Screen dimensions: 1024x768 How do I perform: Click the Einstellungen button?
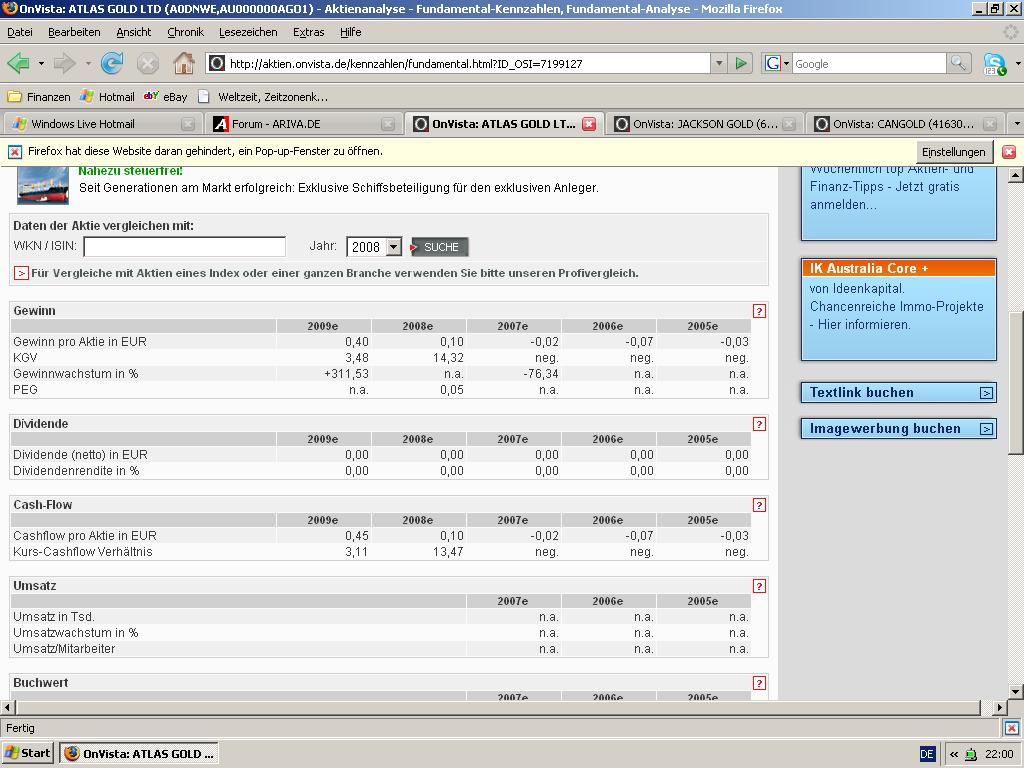[953, 152]
